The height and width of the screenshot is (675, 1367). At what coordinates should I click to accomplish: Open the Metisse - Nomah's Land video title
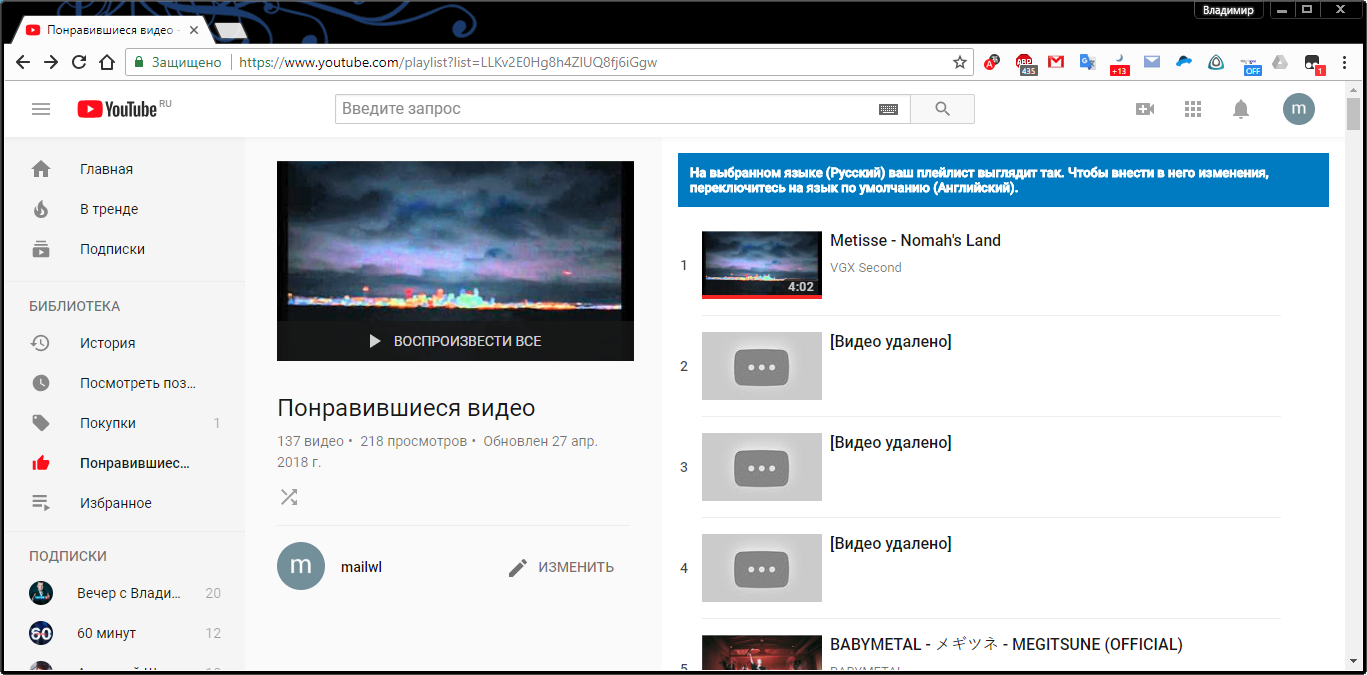click(x=915, y=240)
